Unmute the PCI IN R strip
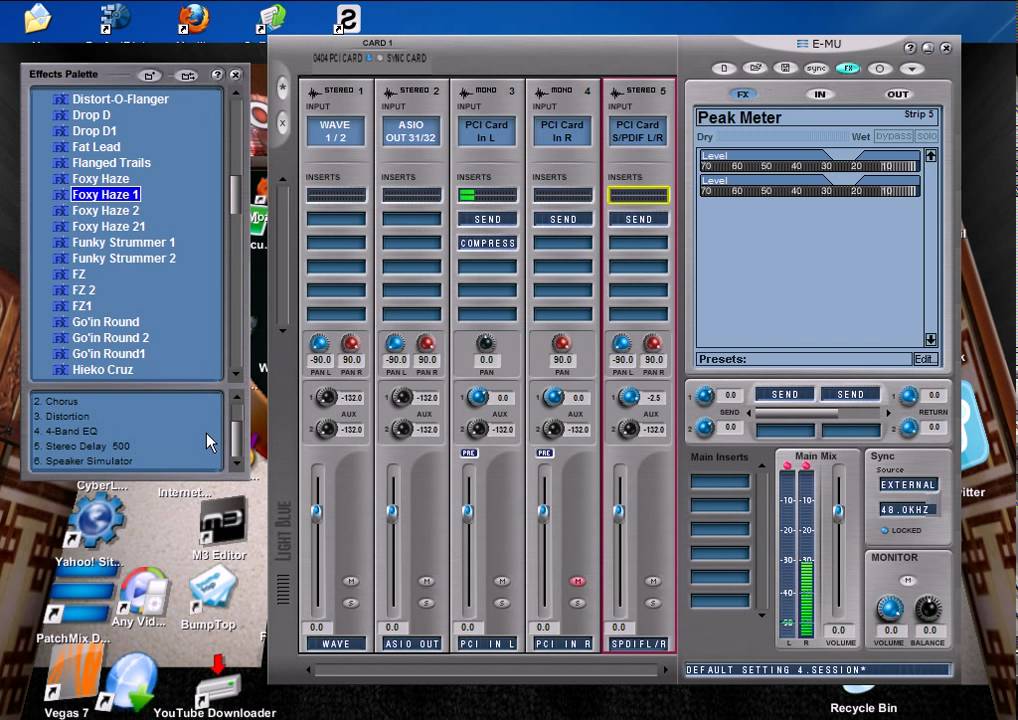This screenshot has height=720, width=1018. tap(577, 581)
